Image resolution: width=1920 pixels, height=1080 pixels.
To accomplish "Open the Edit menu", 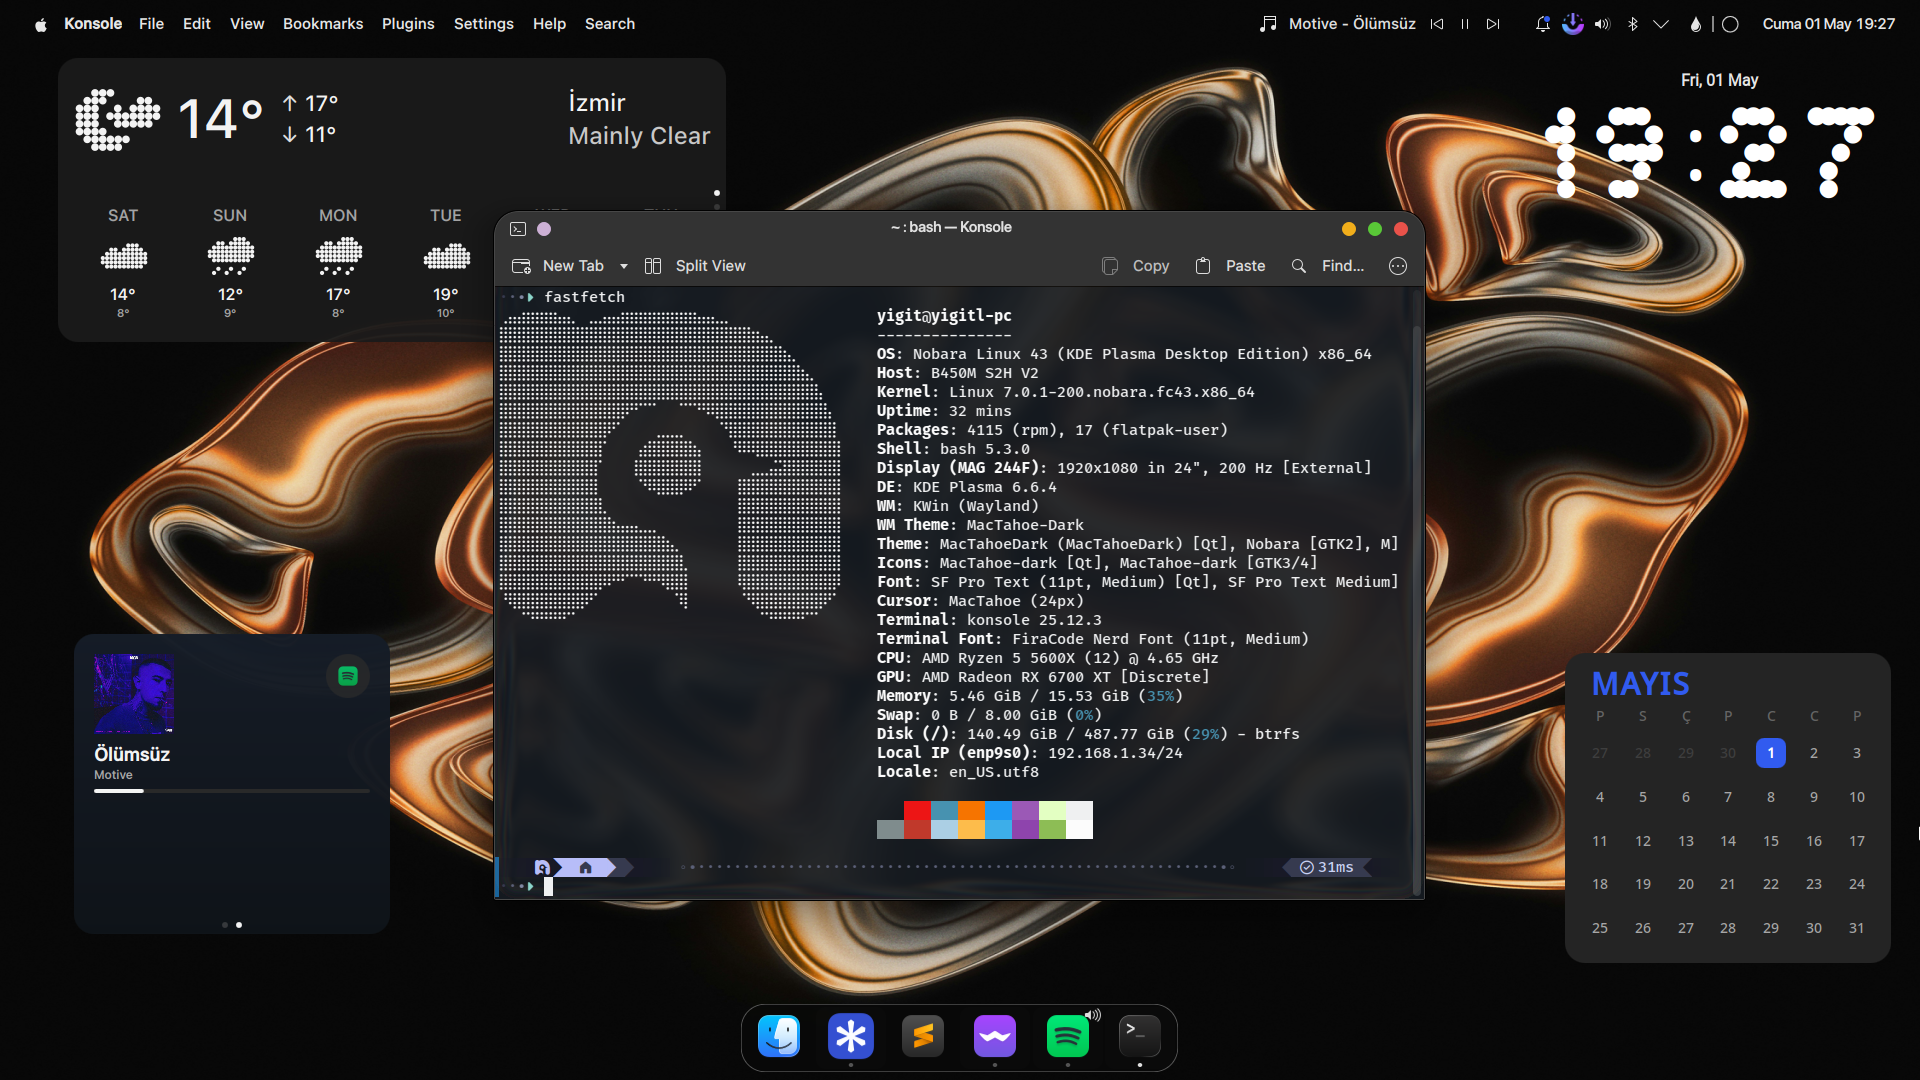I will pyautogui.click(x=196, y=24).
